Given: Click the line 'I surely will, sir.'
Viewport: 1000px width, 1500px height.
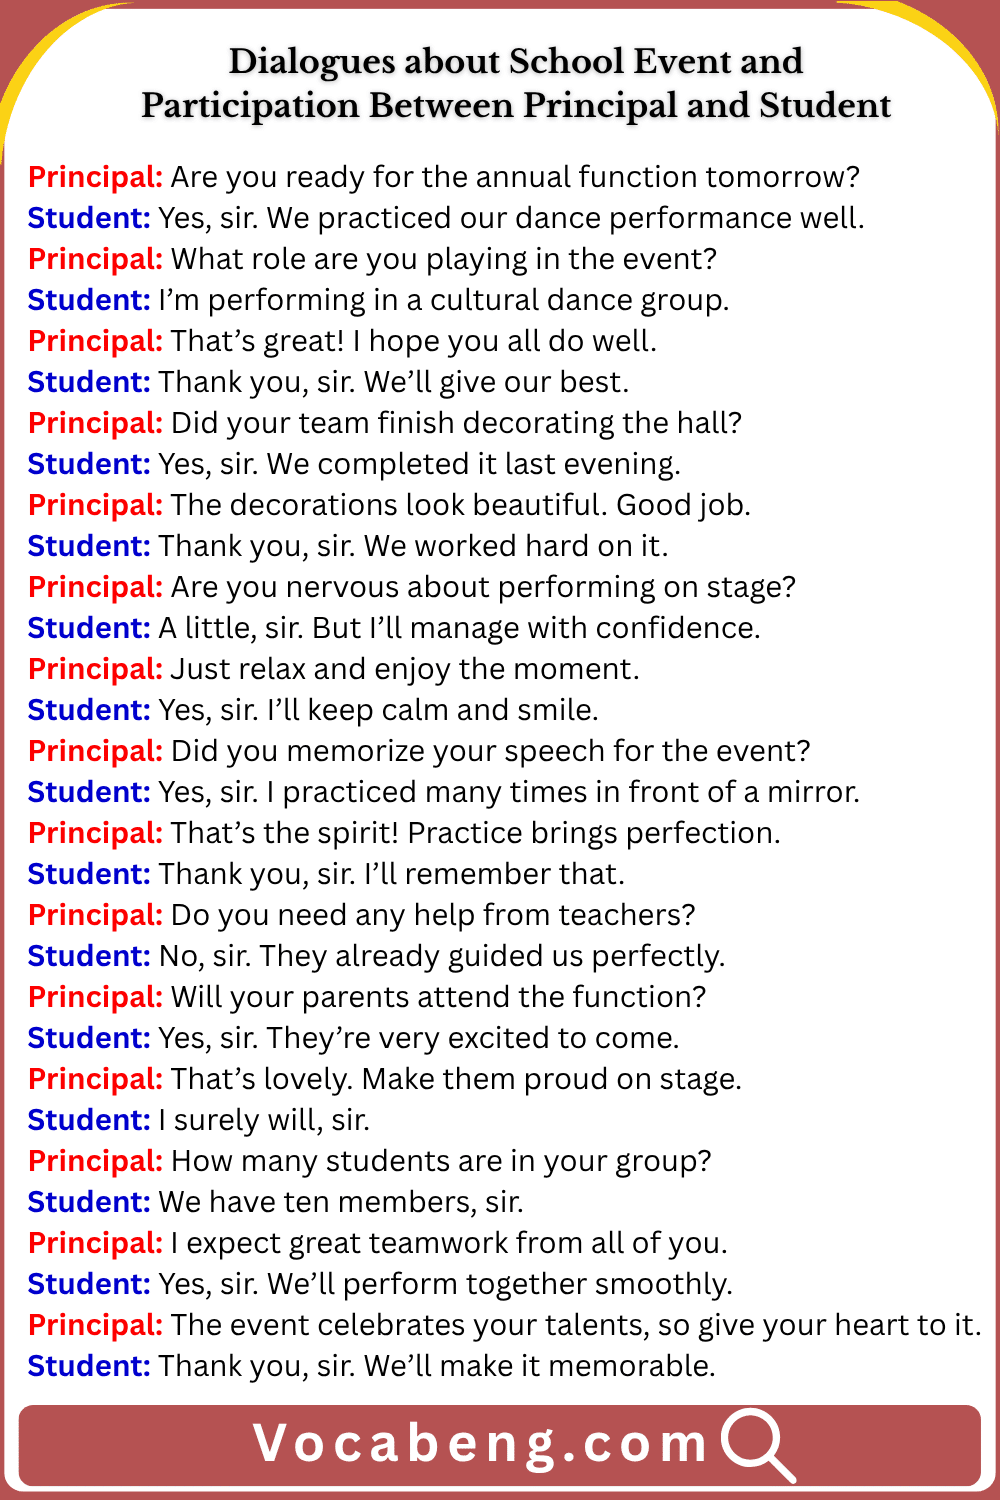Looking at the screenshot, I should click(264, 1121).
